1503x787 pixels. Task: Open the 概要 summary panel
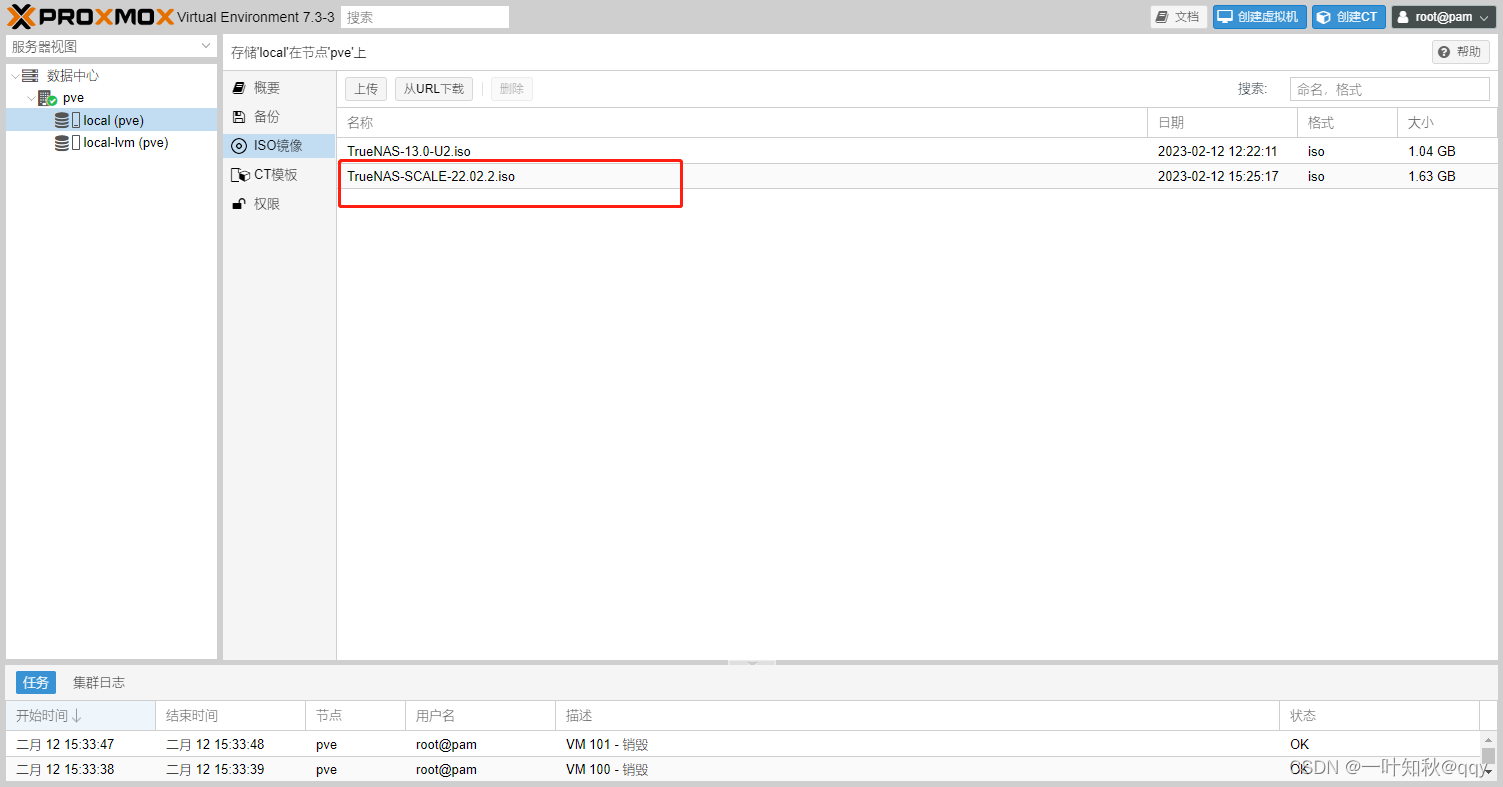[279, 88]
